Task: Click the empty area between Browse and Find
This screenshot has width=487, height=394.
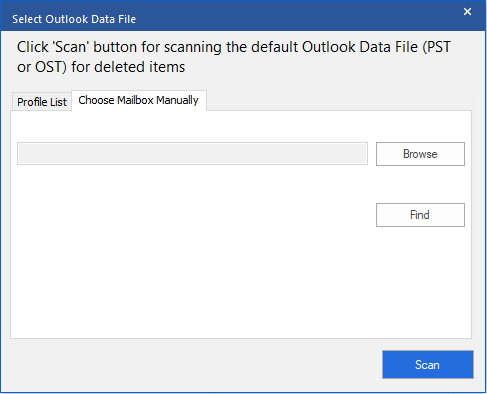Action: (420, 184)
